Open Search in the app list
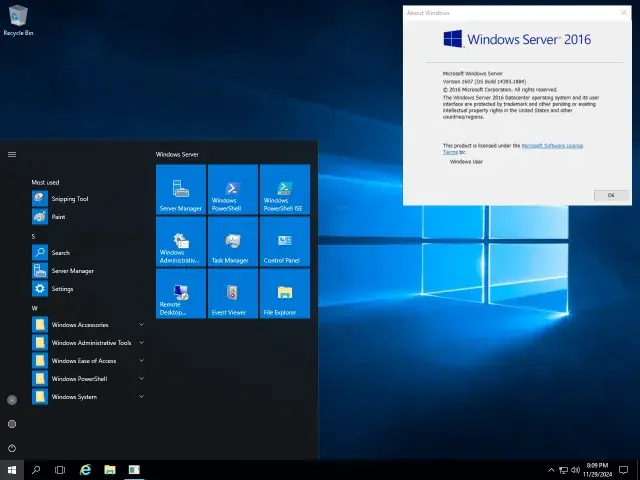This screenshot has width=640, height=480. 88,253
